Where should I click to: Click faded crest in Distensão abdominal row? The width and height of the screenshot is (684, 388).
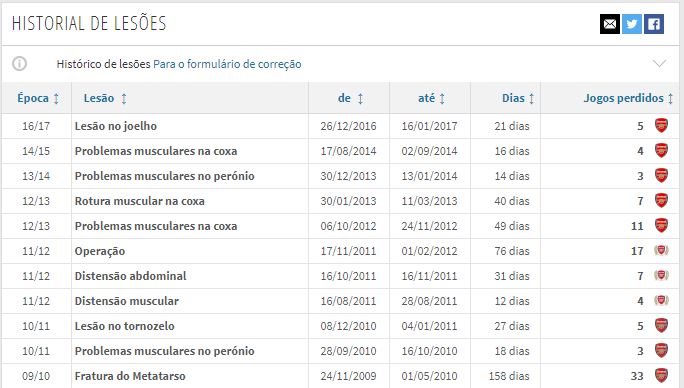(x=661, y=275)
